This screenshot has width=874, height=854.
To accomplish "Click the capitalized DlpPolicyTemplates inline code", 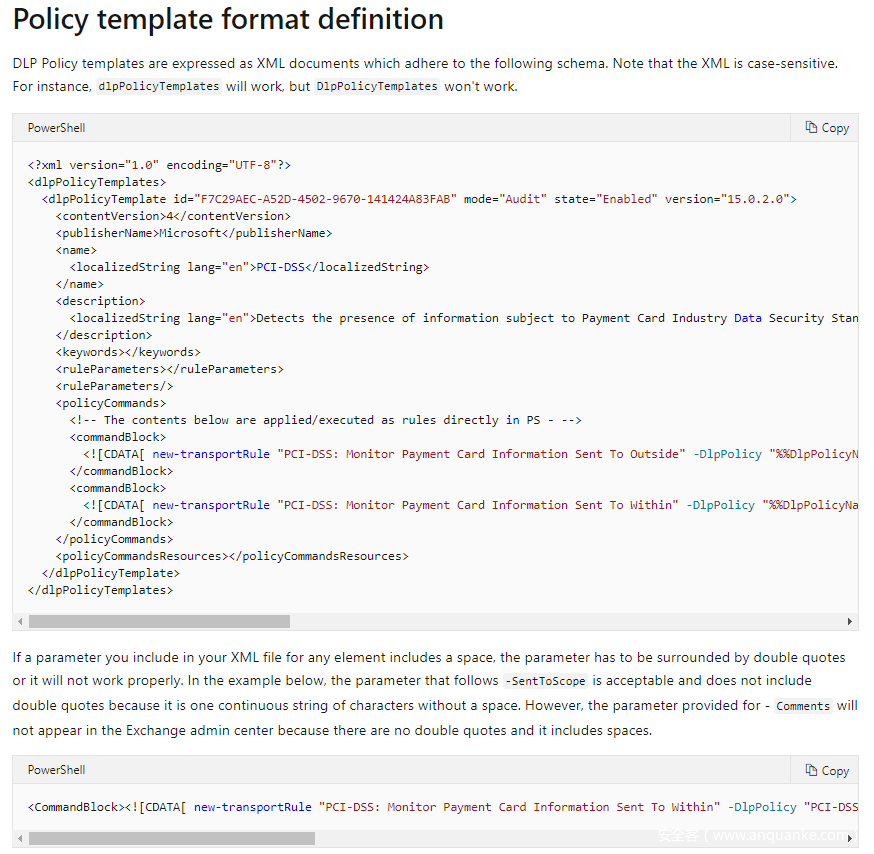I will click(x=377, y=87).
